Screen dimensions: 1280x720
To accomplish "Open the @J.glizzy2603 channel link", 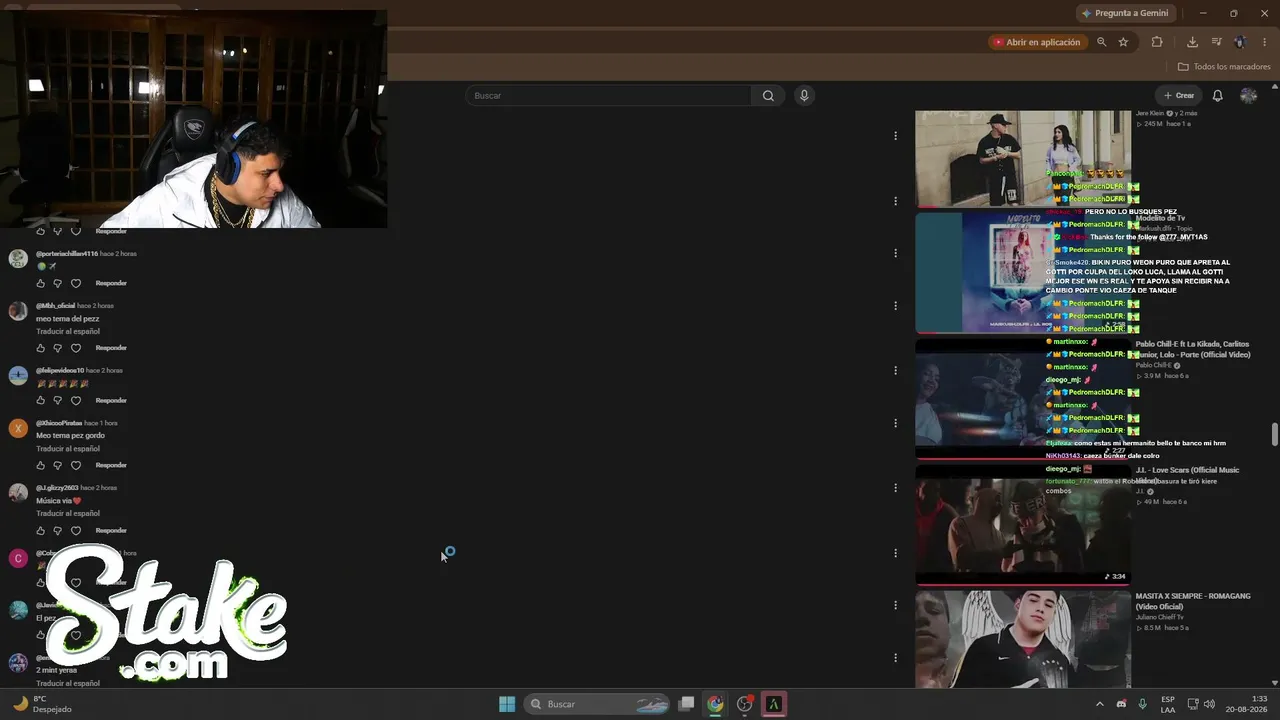I will click(57, 488).
